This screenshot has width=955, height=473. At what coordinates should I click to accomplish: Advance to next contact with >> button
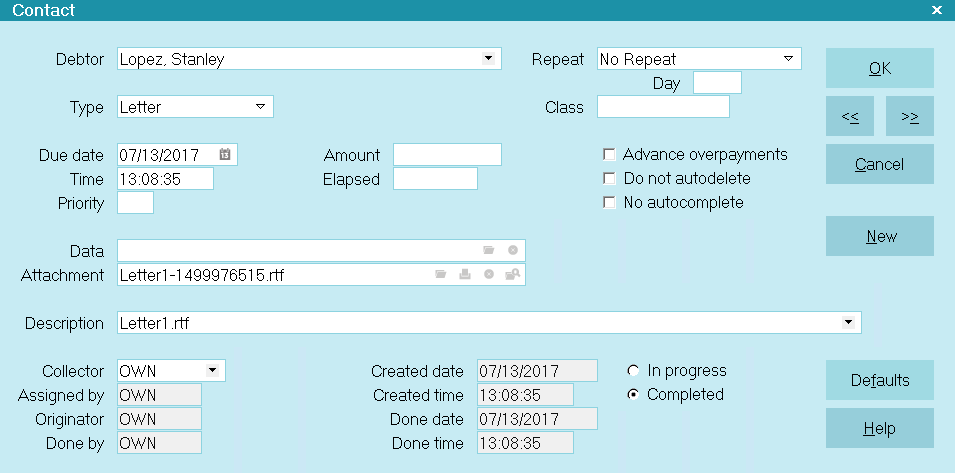(909, 116)
